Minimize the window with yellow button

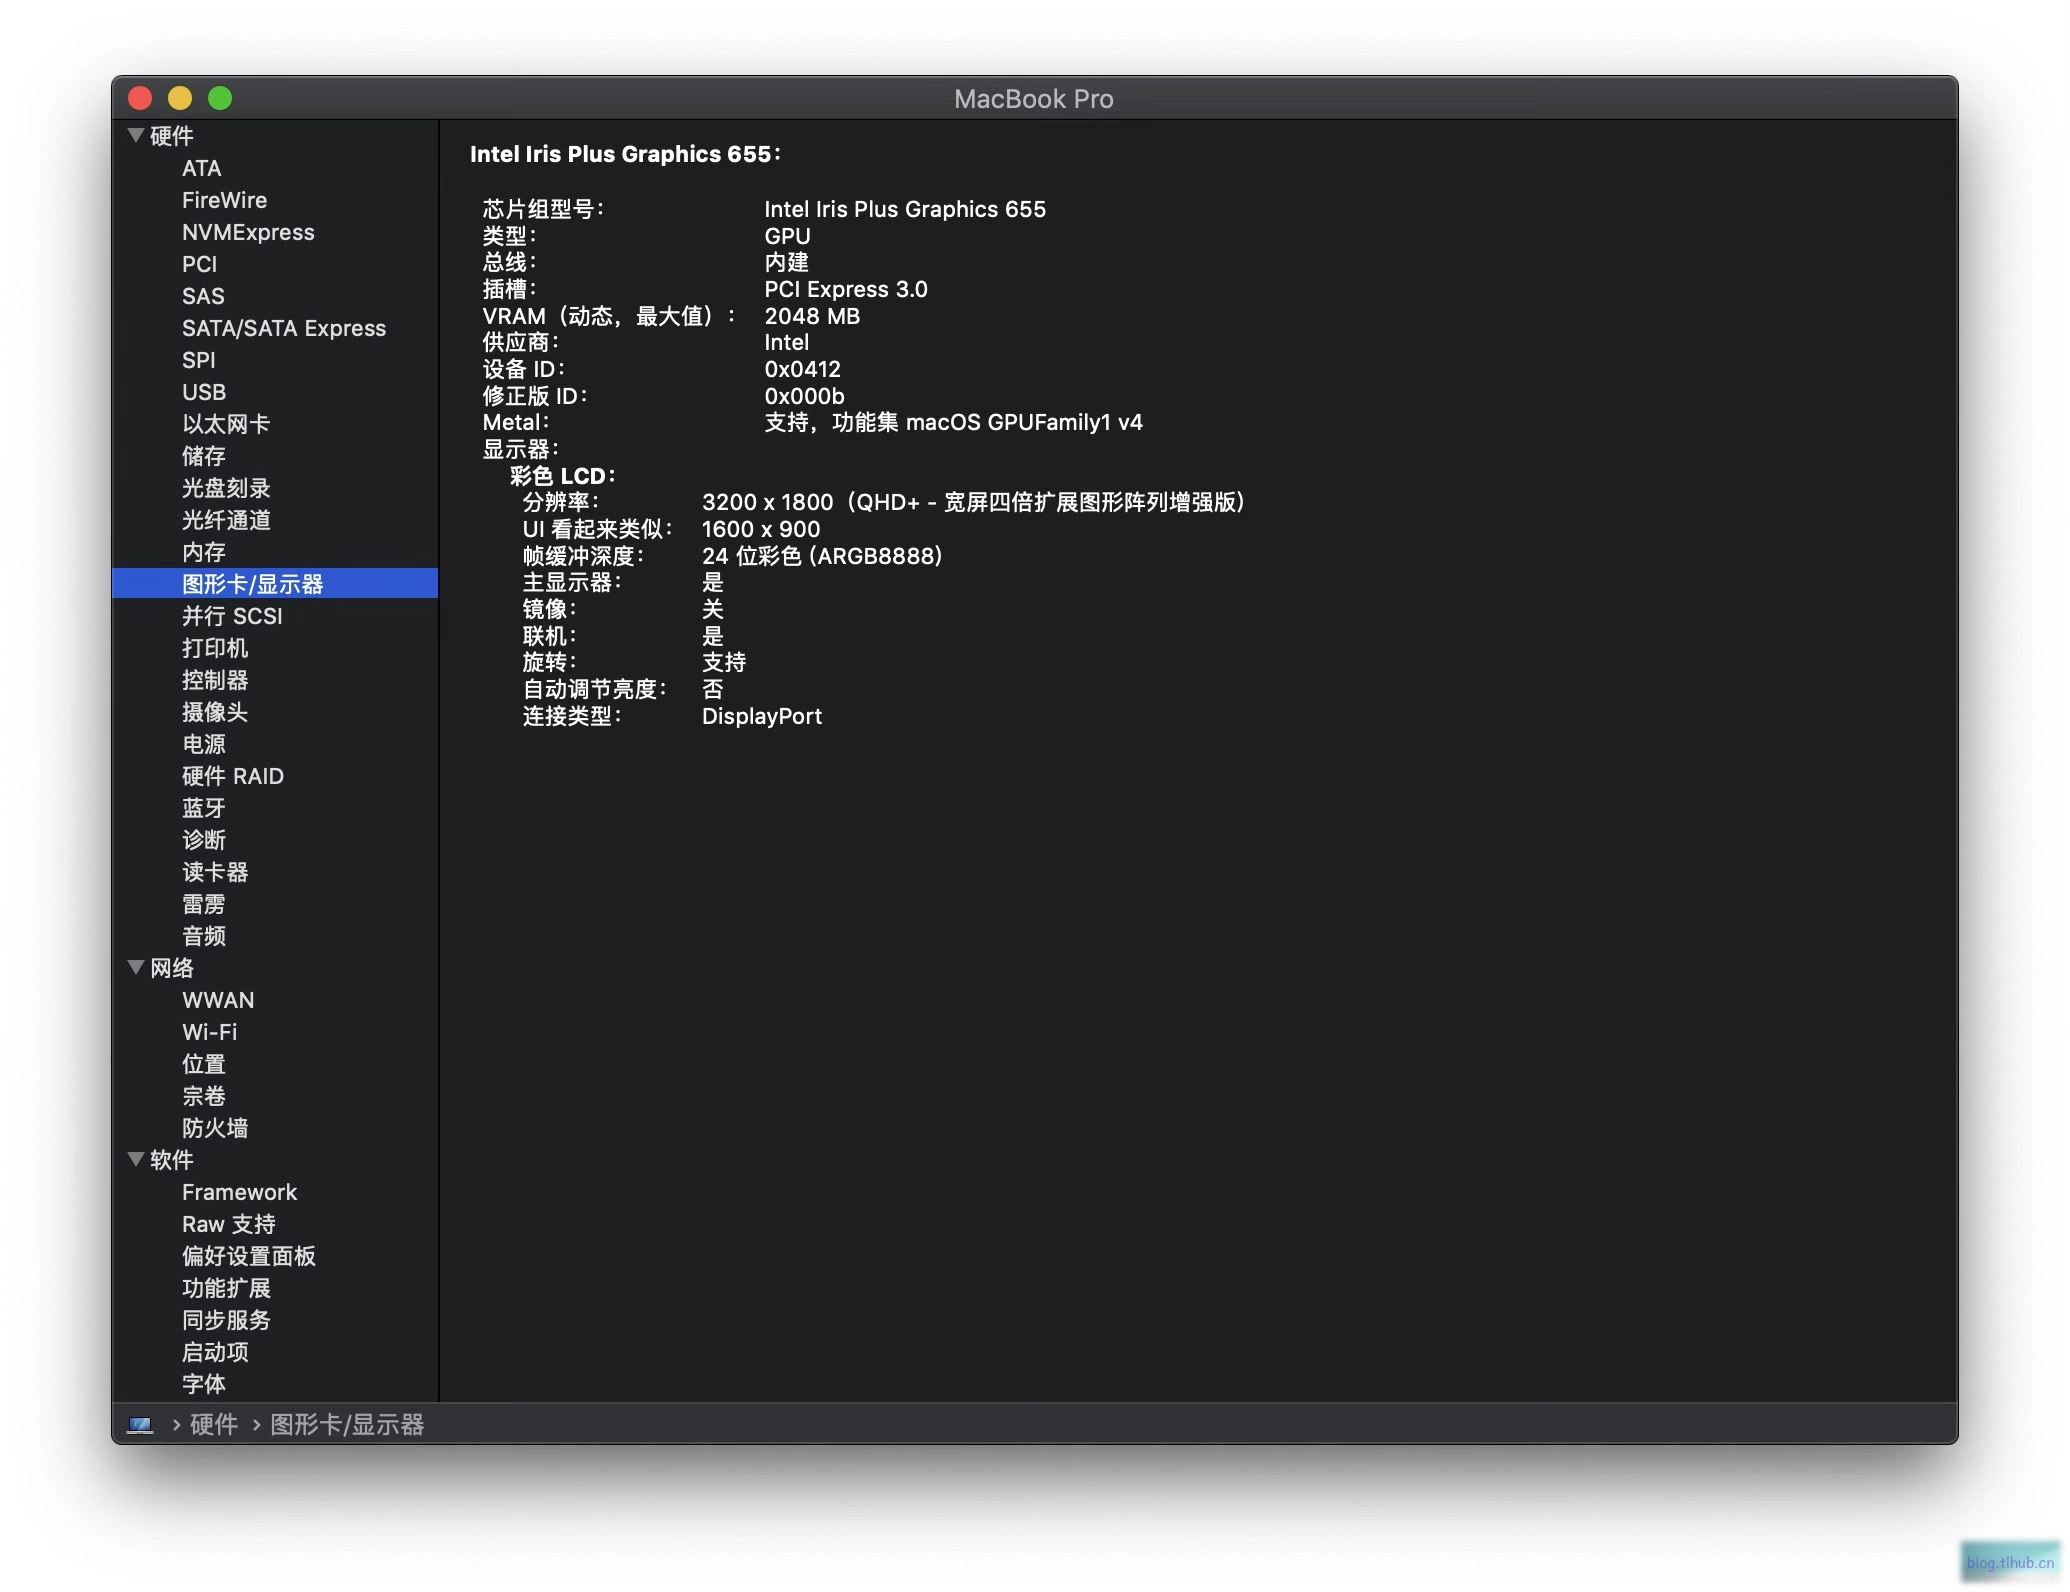pyautogui.click(x=180, y=98)
